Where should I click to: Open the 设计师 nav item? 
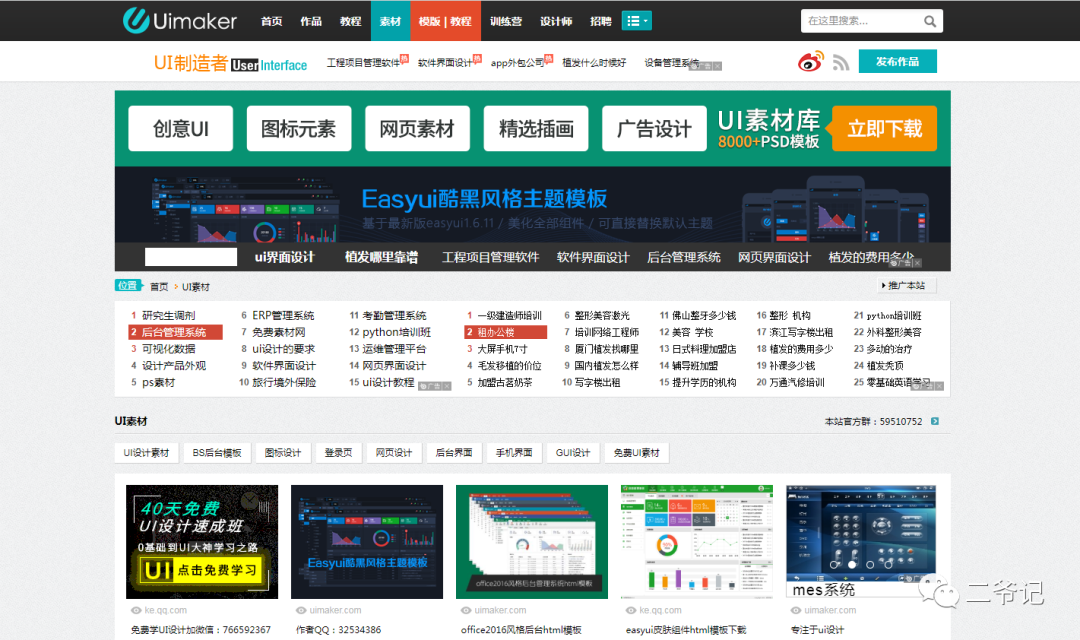[x=556, y=21]
